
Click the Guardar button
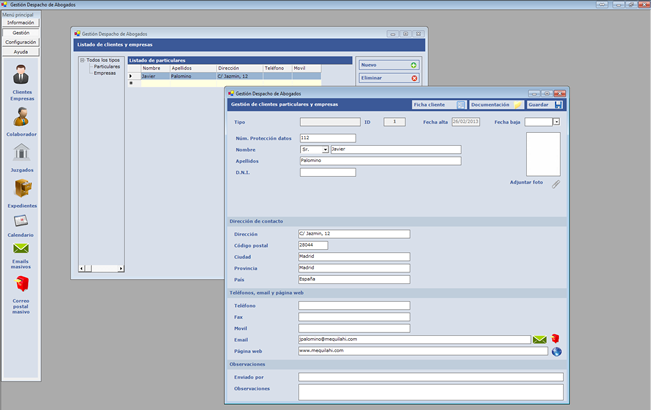tap(544, 104)
